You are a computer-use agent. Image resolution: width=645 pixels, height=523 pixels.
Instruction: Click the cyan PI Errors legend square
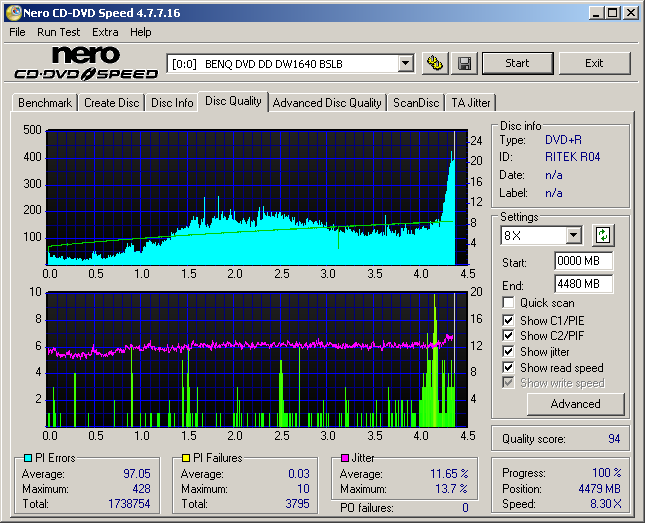click(28, 458)
